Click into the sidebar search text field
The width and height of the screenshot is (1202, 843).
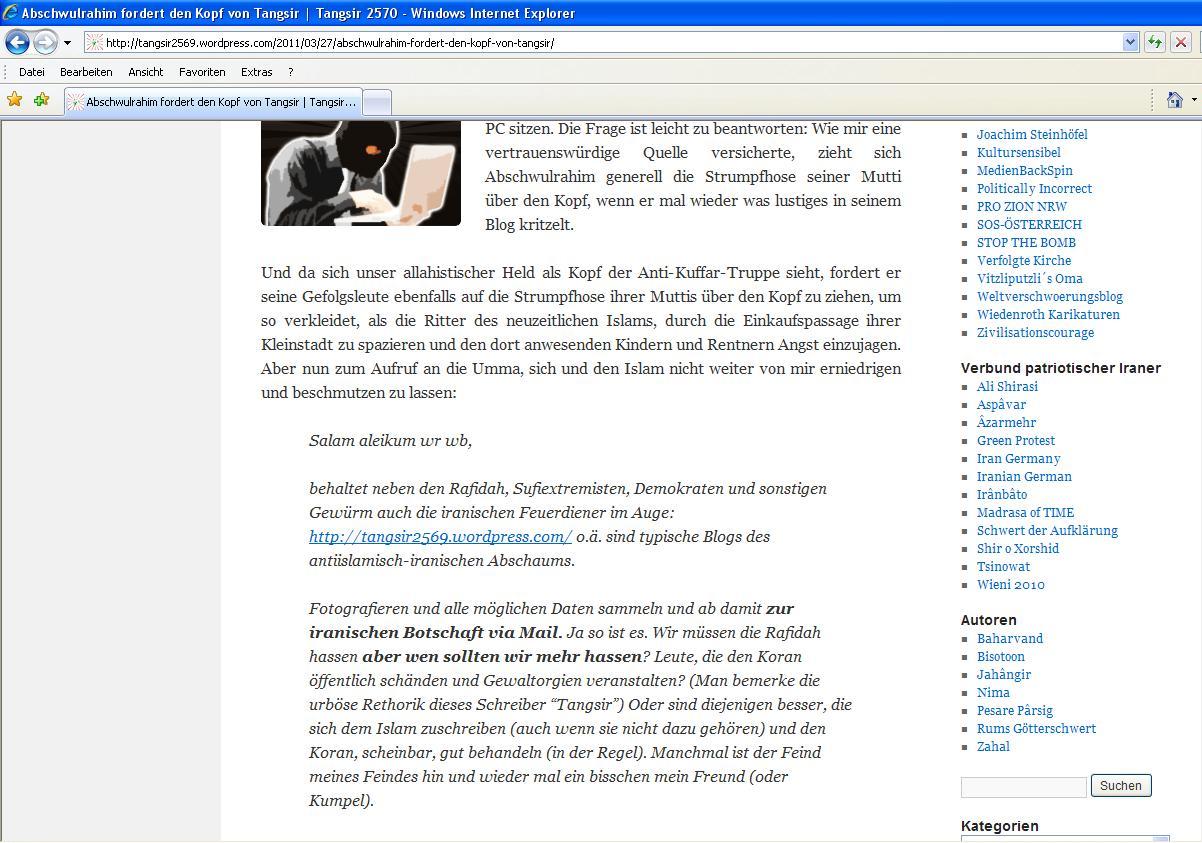1023,787
